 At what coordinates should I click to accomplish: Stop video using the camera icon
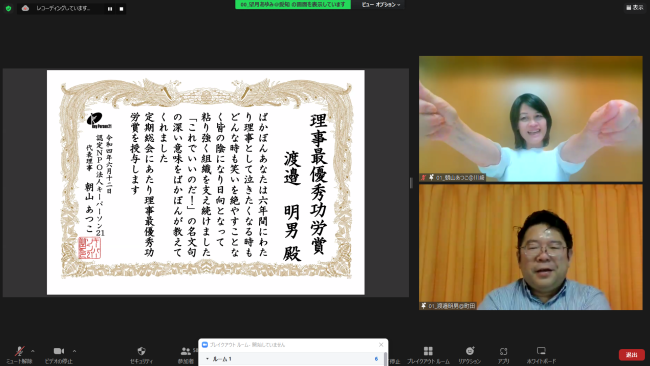(59, 355)
